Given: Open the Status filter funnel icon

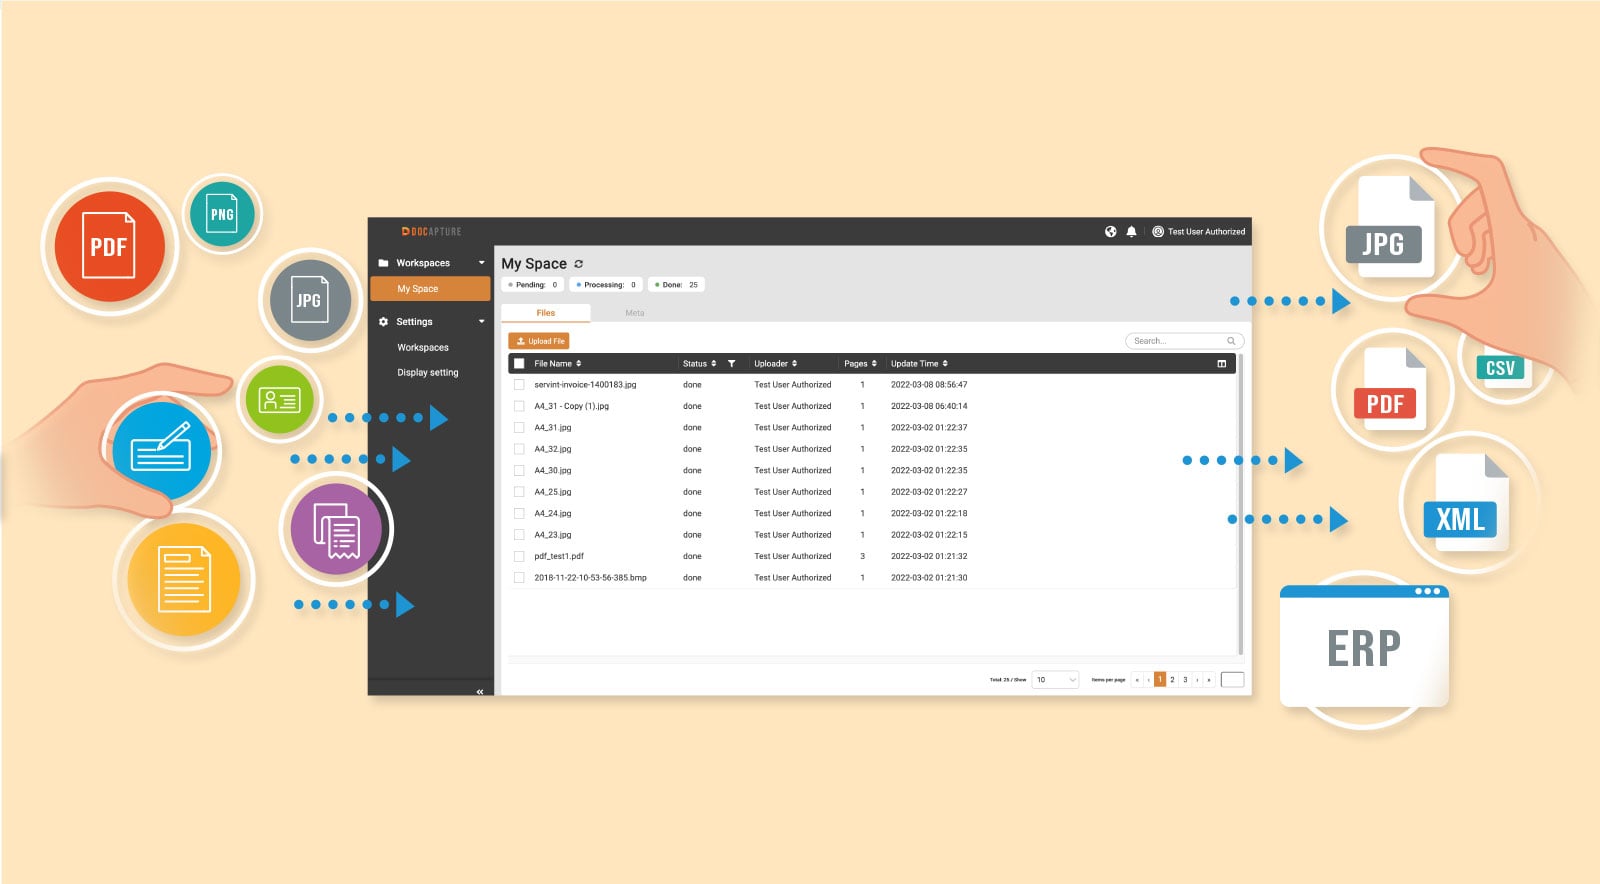Looking at the screenshot, I should pos(731,364).
